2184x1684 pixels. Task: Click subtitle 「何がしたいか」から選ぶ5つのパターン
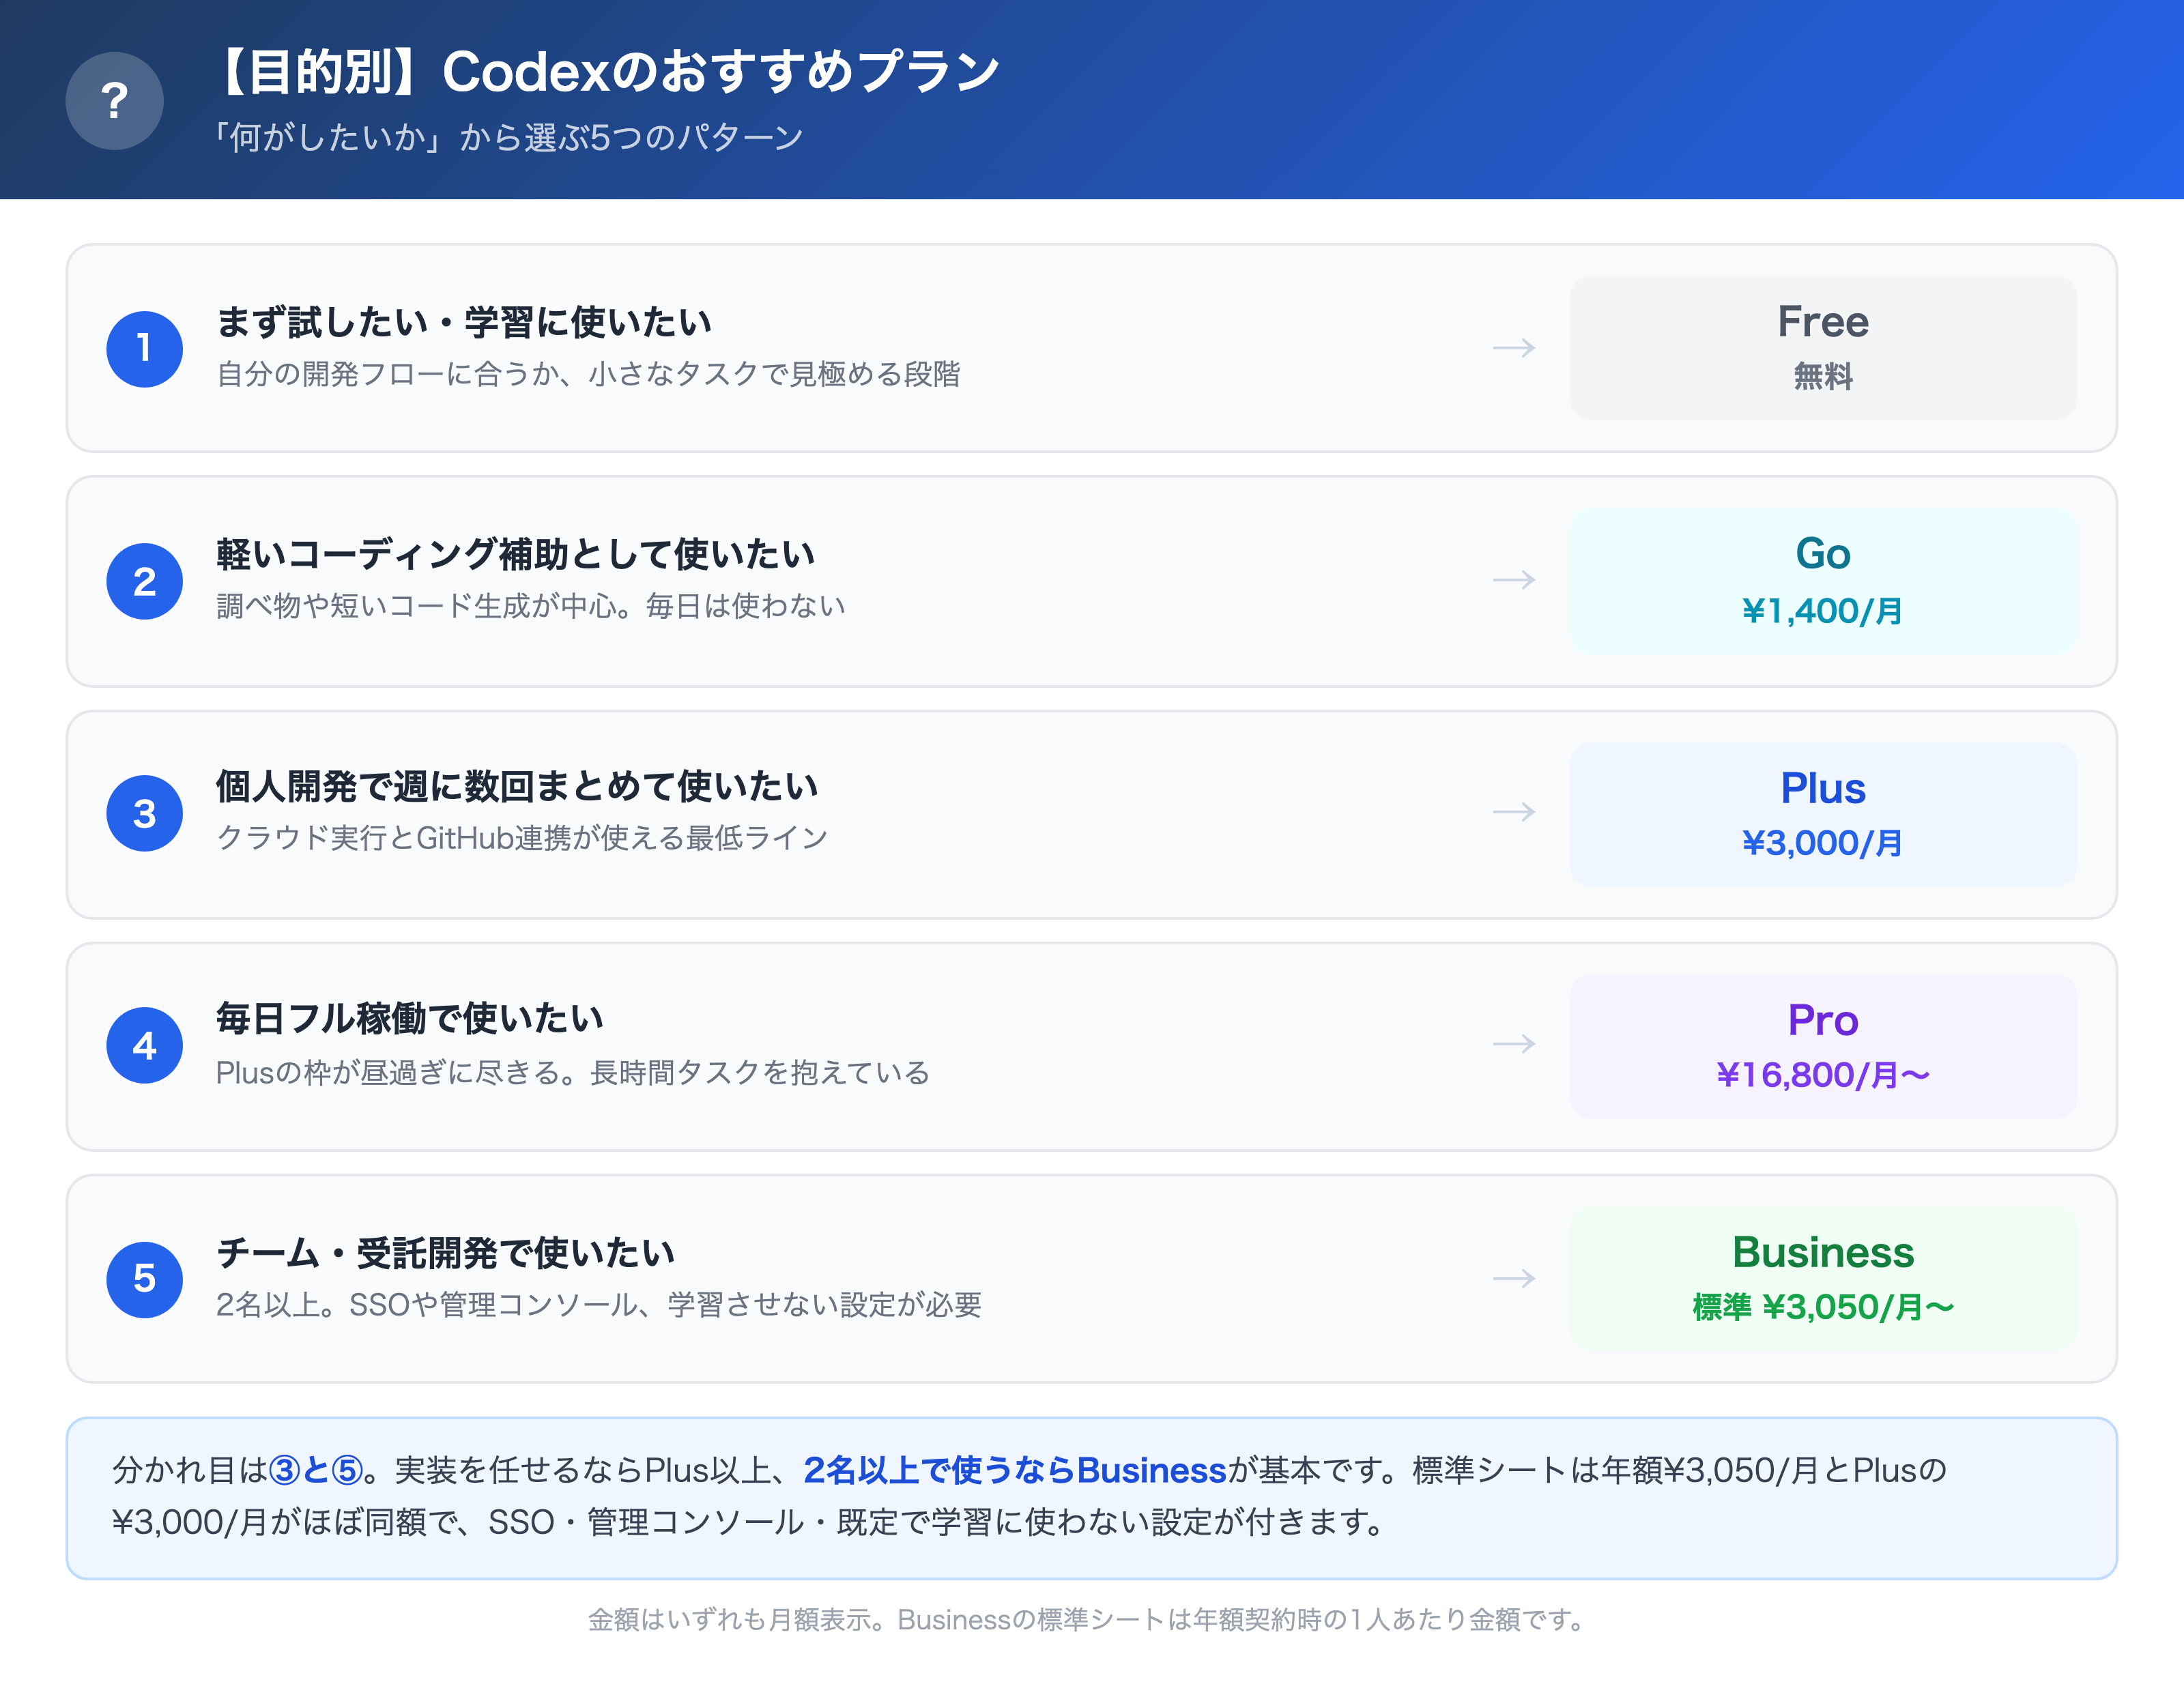point(508,137)
